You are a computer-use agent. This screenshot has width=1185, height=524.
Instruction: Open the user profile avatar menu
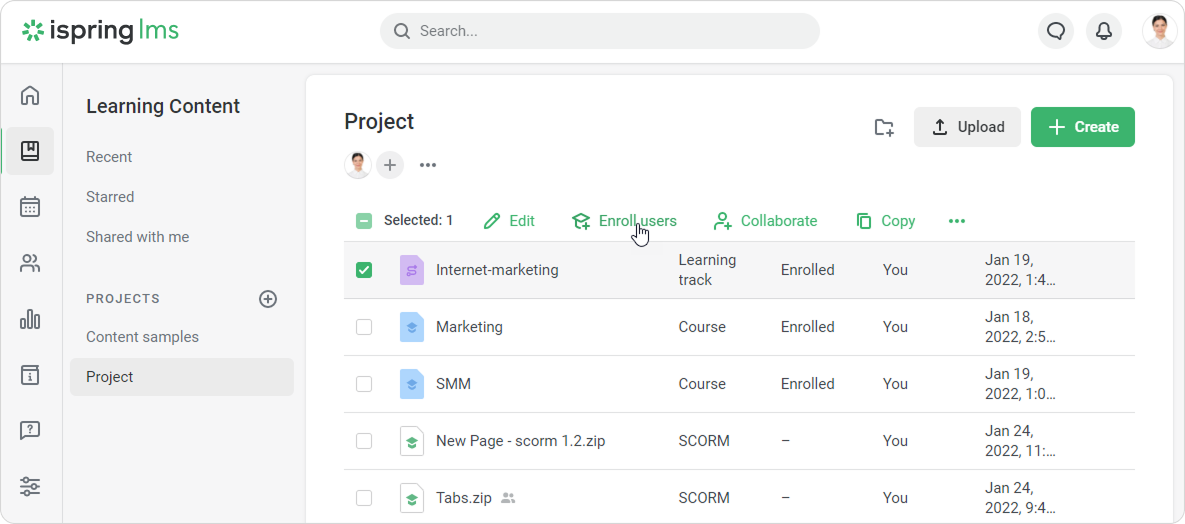coord(1159,31)
